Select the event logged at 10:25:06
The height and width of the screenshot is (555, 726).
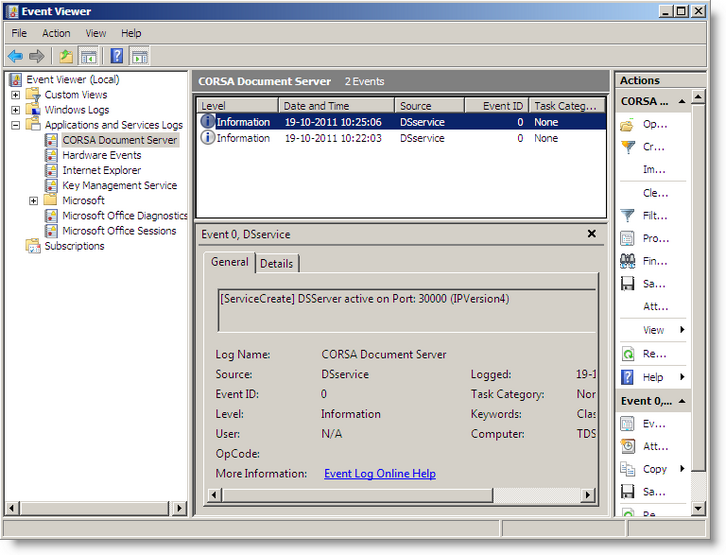pyautogui.click(x=401, y=122)
